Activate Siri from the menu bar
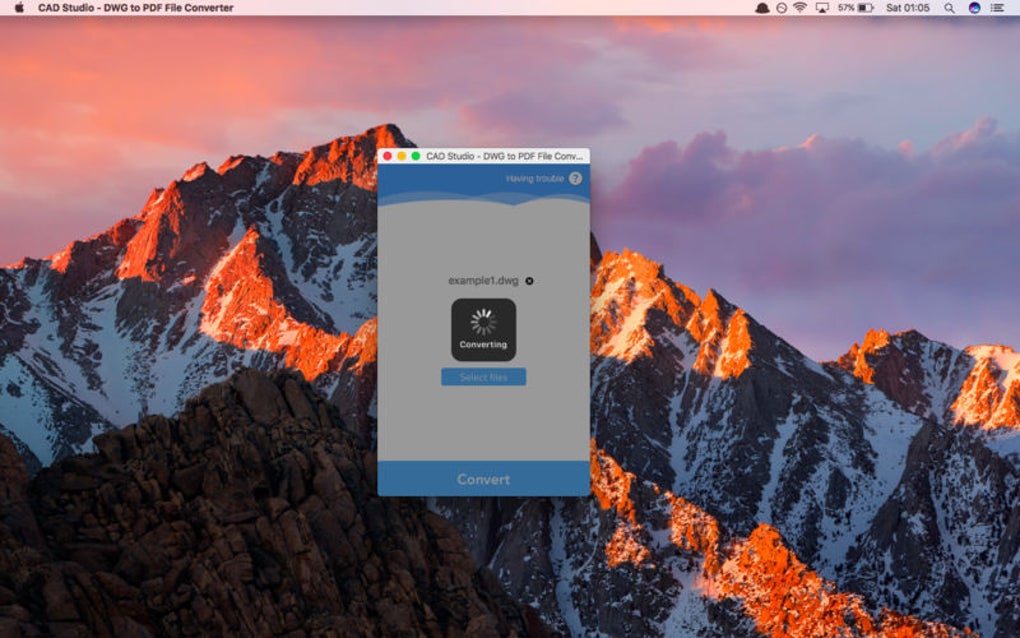This screenshot has width=1020, height=638. click(x=977, y=10)
